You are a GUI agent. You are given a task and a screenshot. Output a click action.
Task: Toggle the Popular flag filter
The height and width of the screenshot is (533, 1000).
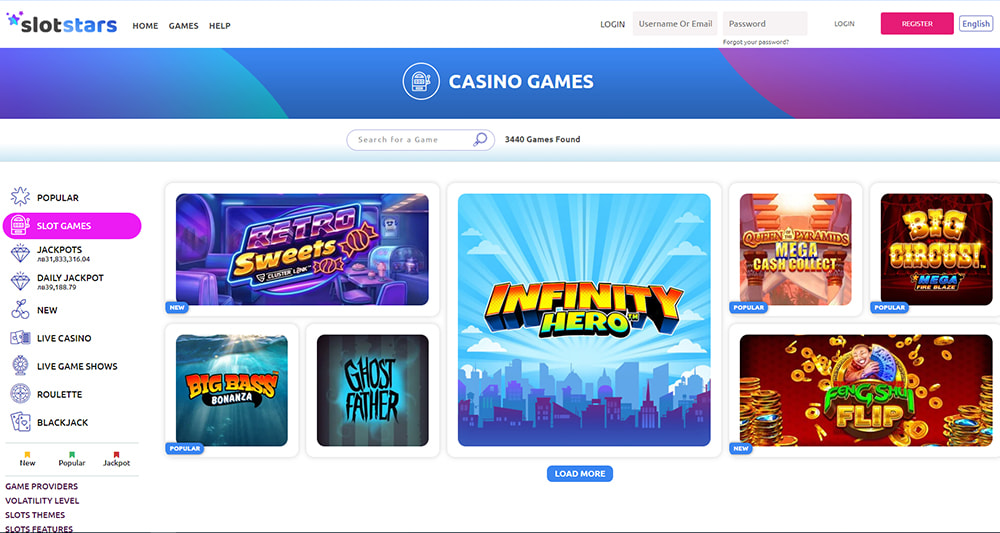click(x=72, y=459)
